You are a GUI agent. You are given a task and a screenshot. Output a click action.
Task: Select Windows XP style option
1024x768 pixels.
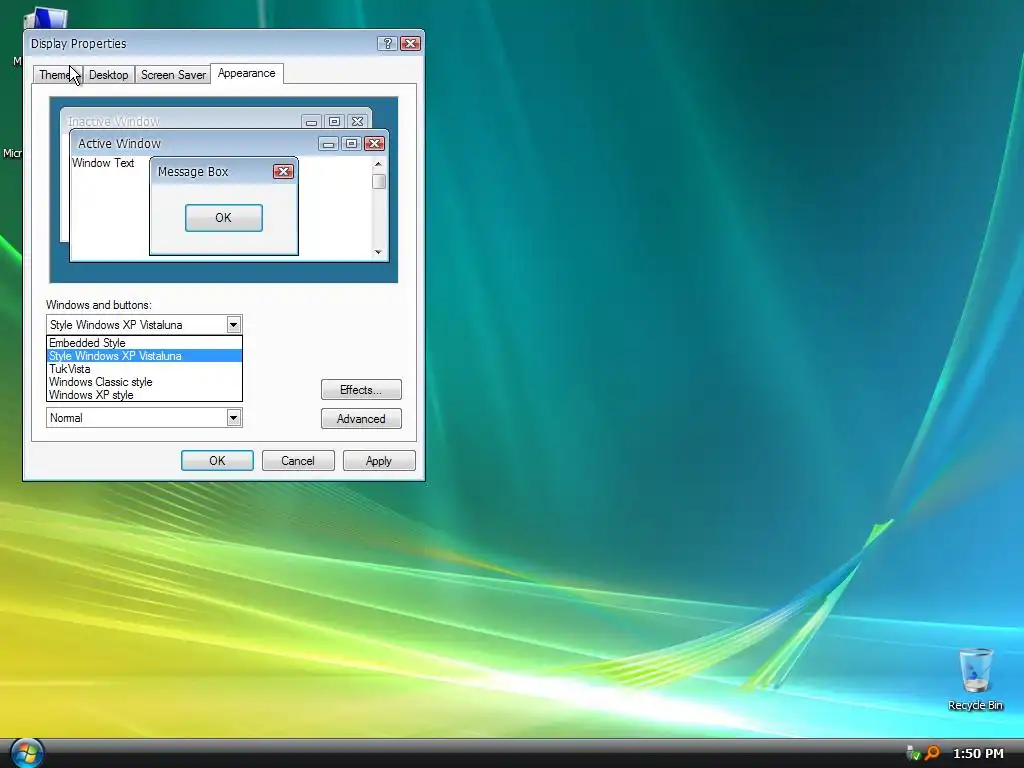tap(144, 395)
